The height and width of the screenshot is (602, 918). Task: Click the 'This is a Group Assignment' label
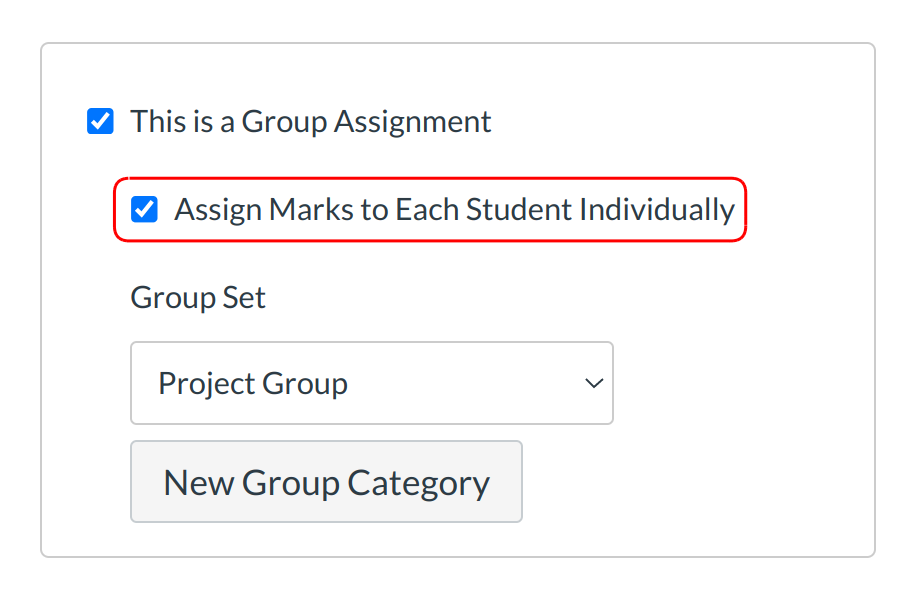(311, 122)
